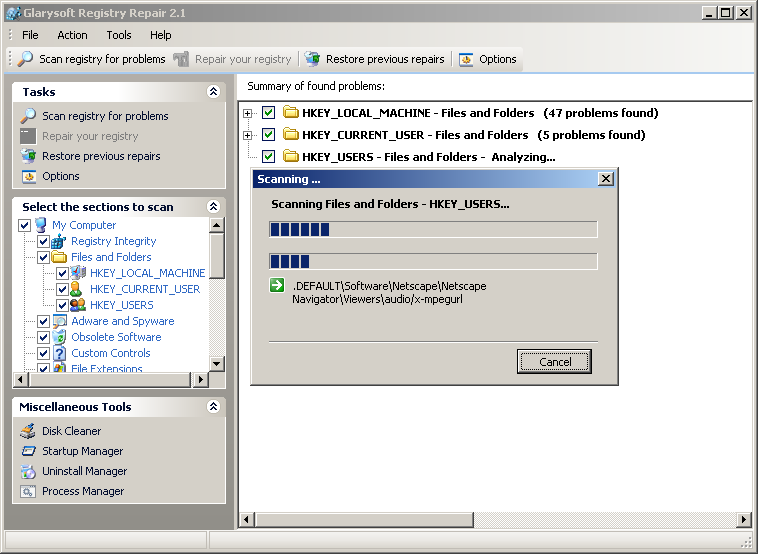This screenshot has height=554, width=758.
Task: Toggle the Registry Integrity checkbox
Action: [x=44, y=241]
